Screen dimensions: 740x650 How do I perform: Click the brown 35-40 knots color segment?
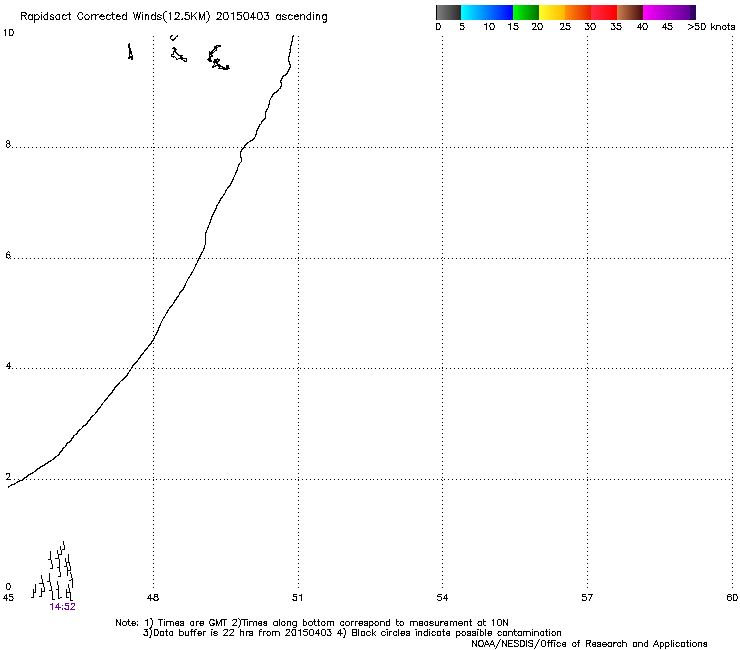tap(630, 12)
